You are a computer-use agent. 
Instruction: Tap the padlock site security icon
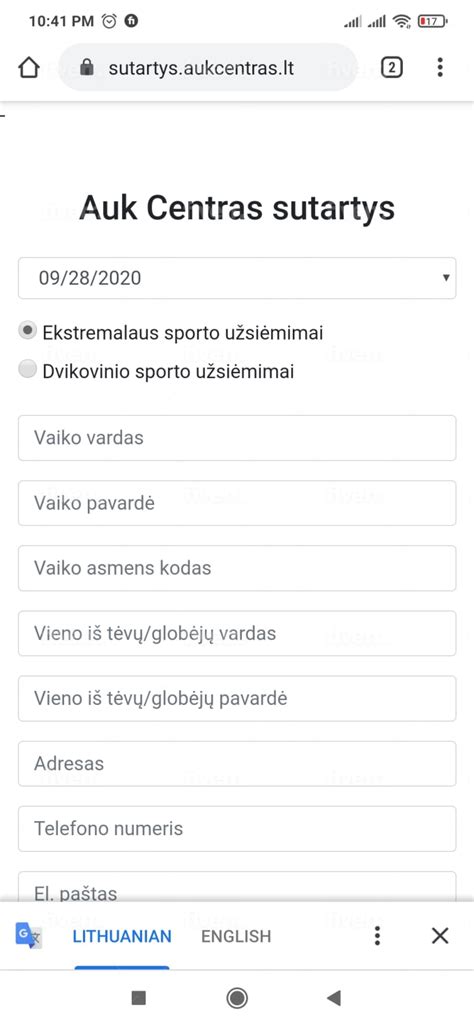click(x=86, y=68)
